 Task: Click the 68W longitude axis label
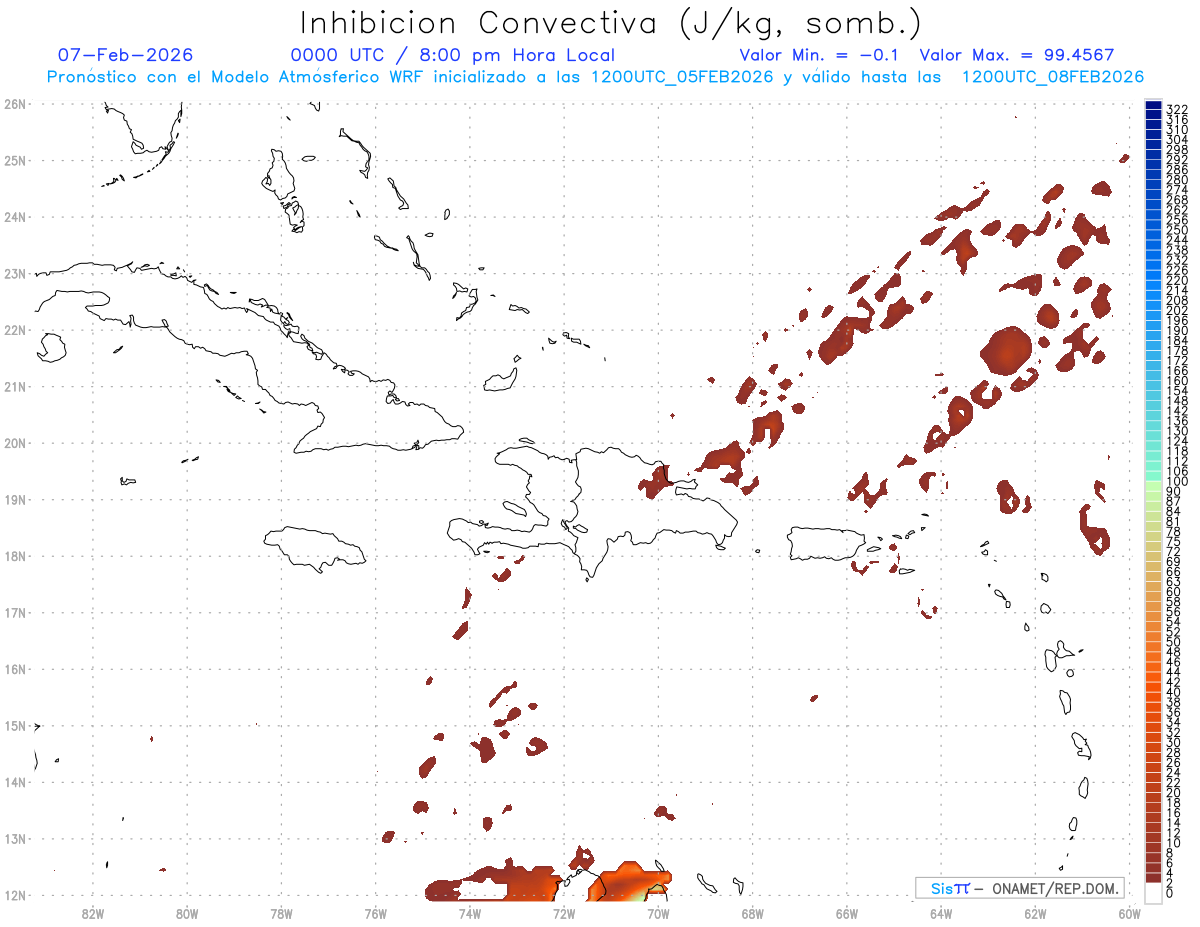point(752,913)
